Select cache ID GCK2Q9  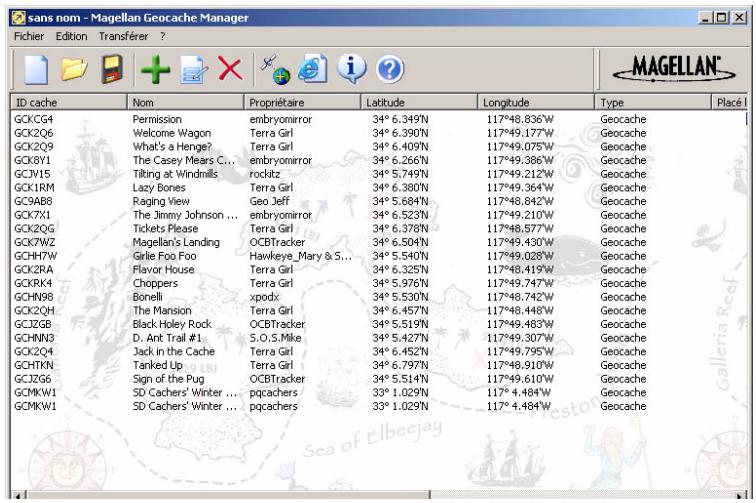pyautogui.click(x=34, y=146)
